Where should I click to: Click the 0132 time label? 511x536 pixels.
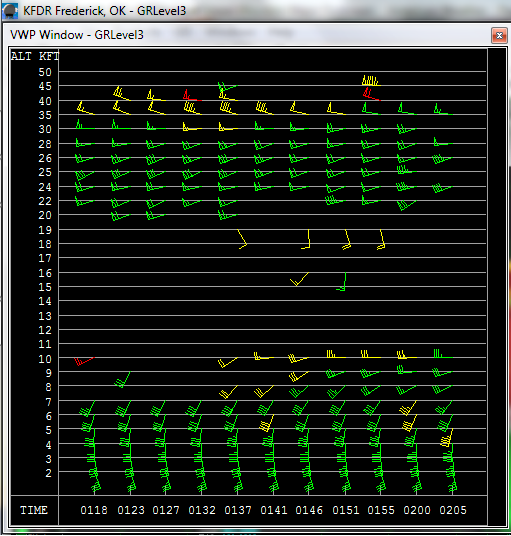tap(202, 510)
